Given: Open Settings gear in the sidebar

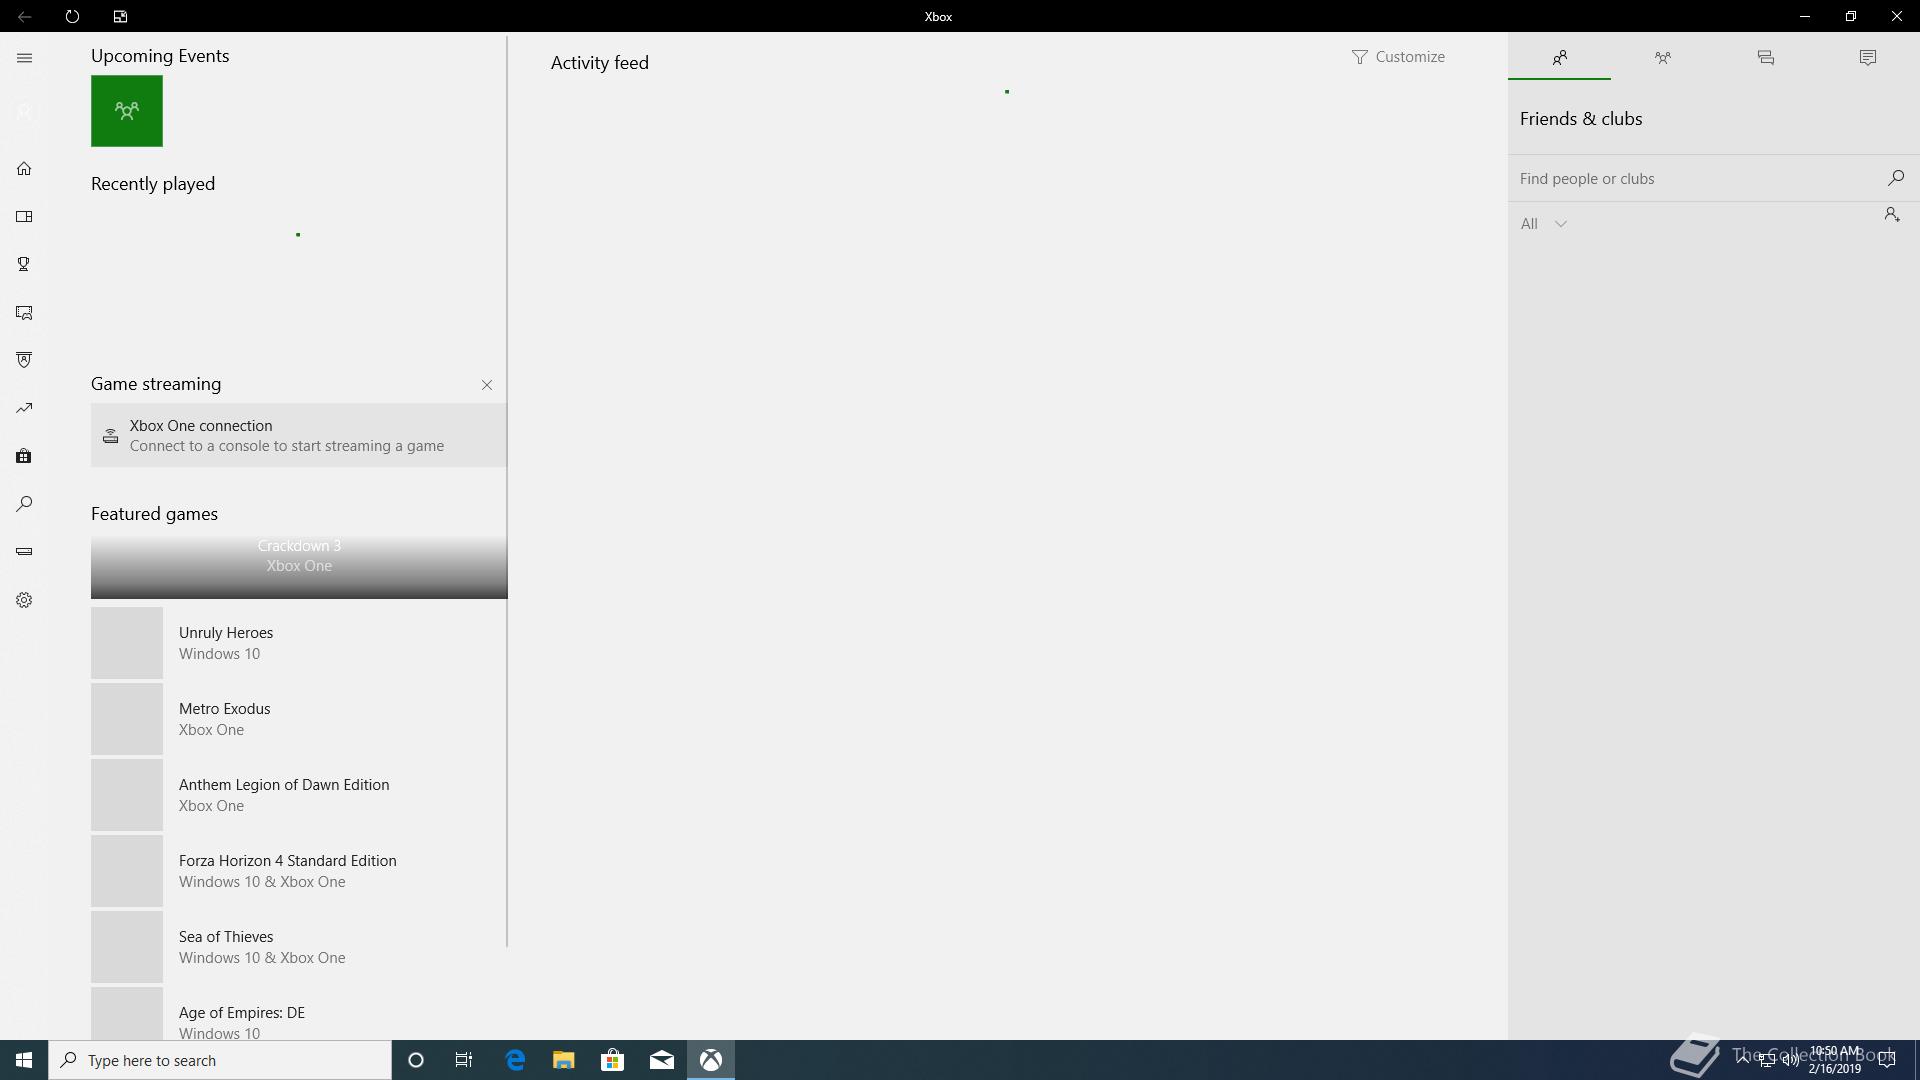Looking at the screenshot, I should 24,600.
